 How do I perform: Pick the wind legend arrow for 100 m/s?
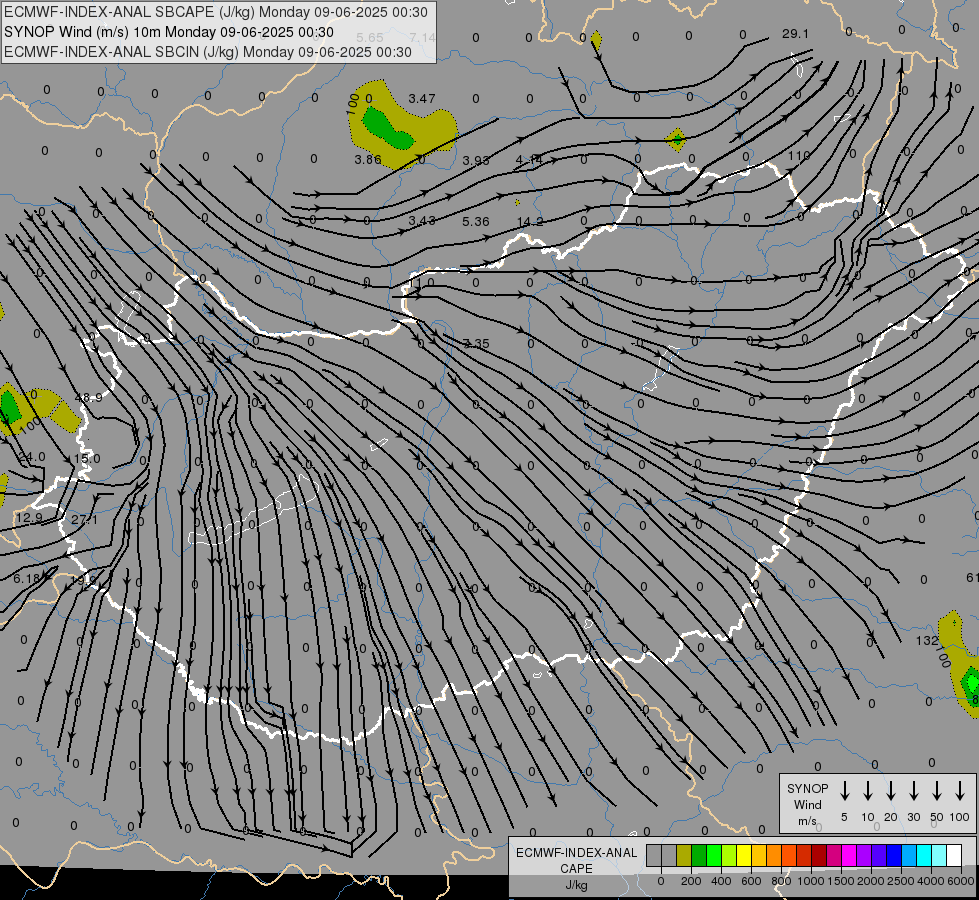click(x=960, y=791)
